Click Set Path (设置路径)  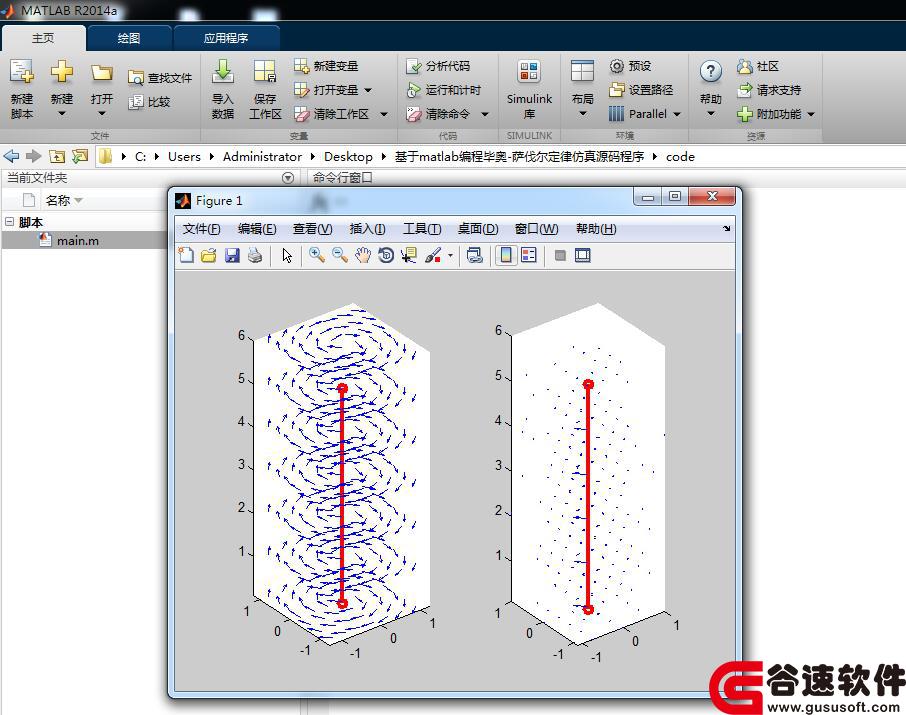[x=641, y=90]
